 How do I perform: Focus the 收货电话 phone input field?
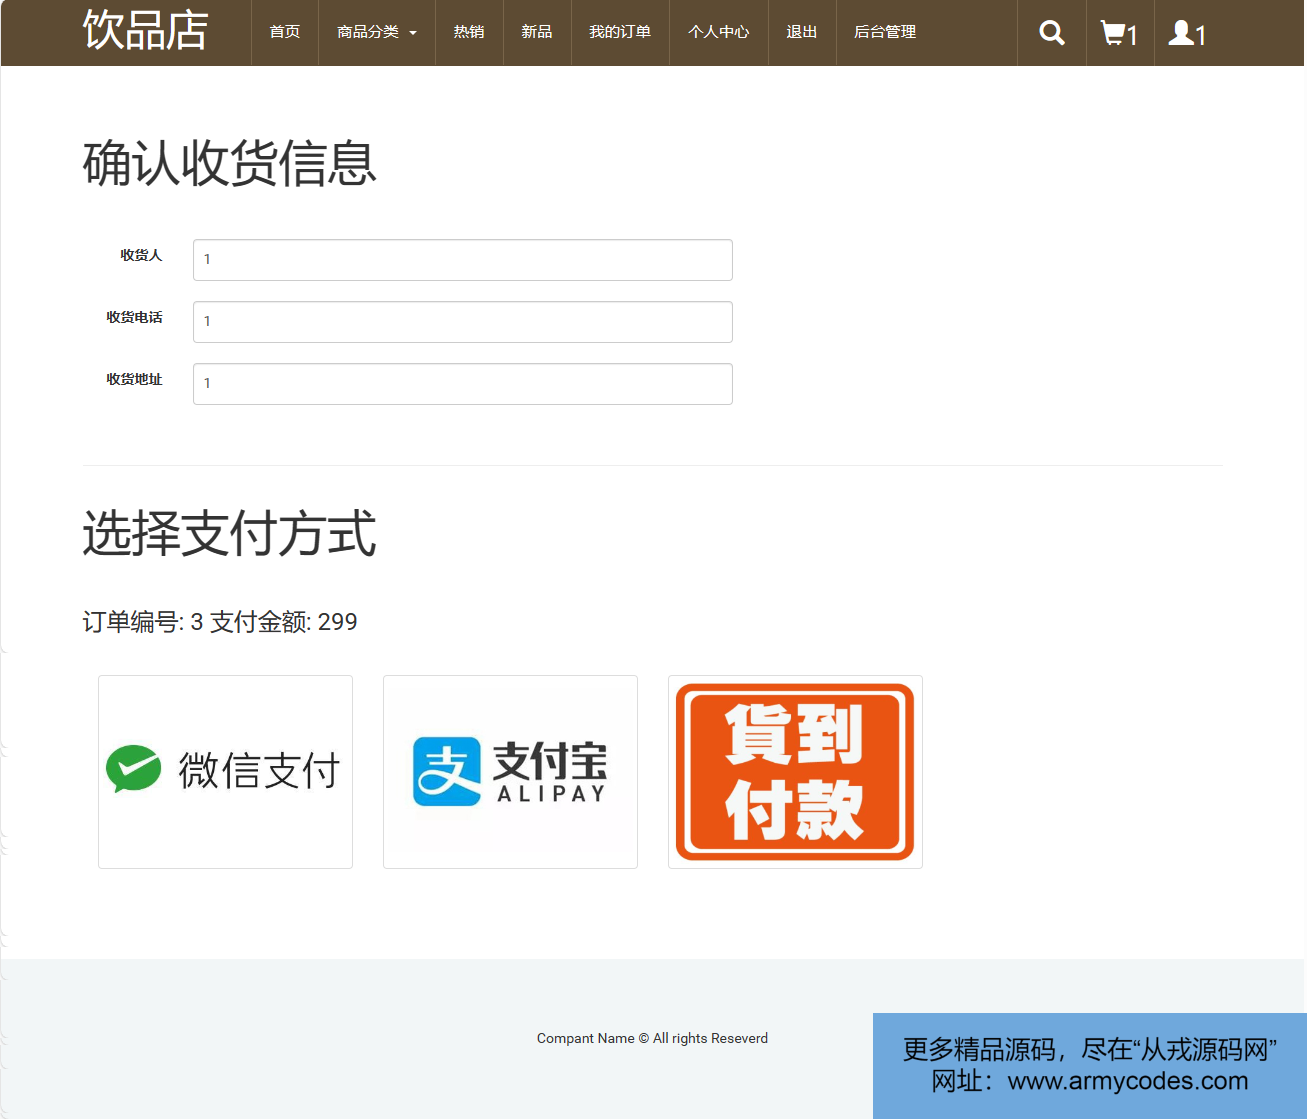462,322
